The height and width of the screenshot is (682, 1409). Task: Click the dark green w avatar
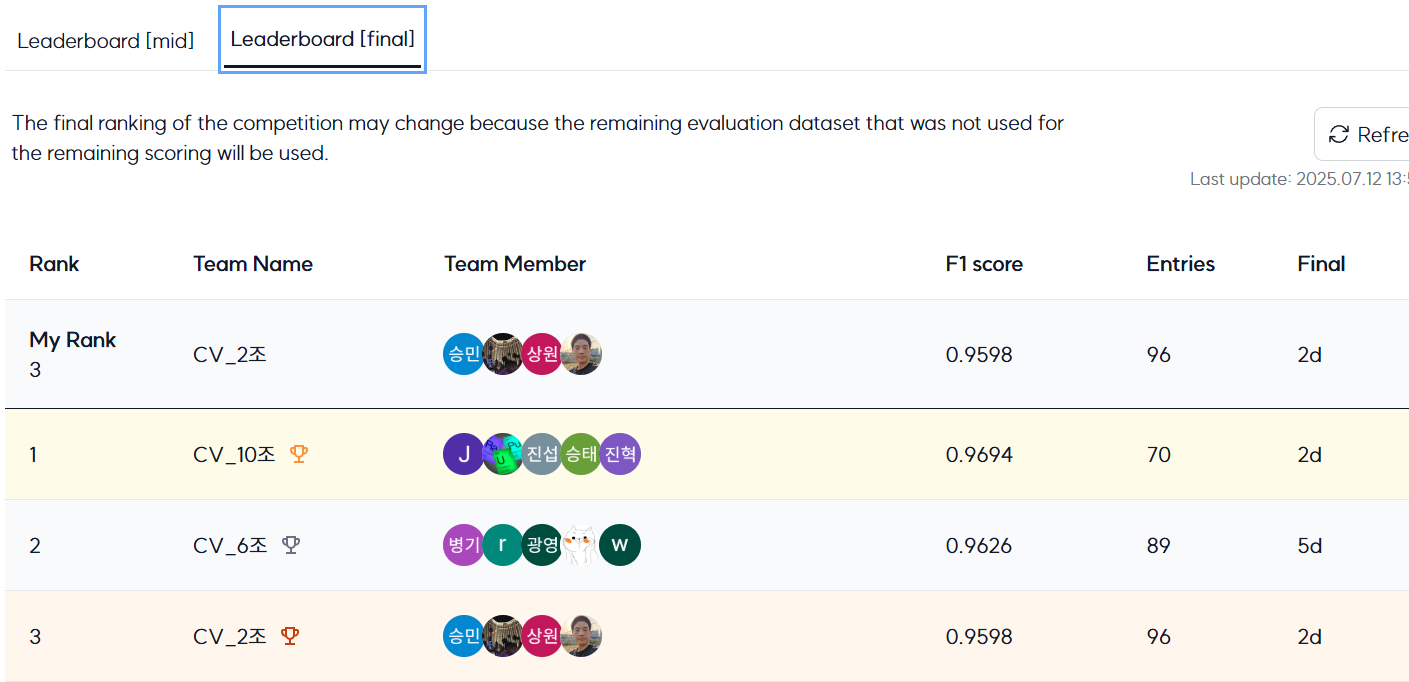click(x=620, y=545)
